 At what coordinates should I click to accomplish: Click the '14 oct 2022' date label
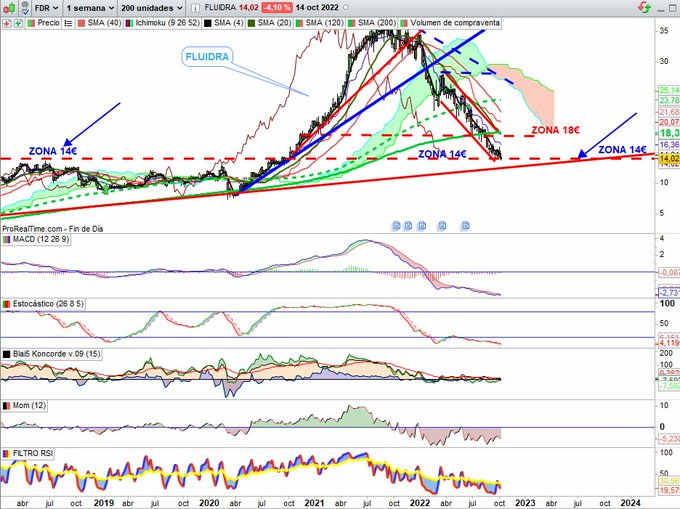point(317,8)
